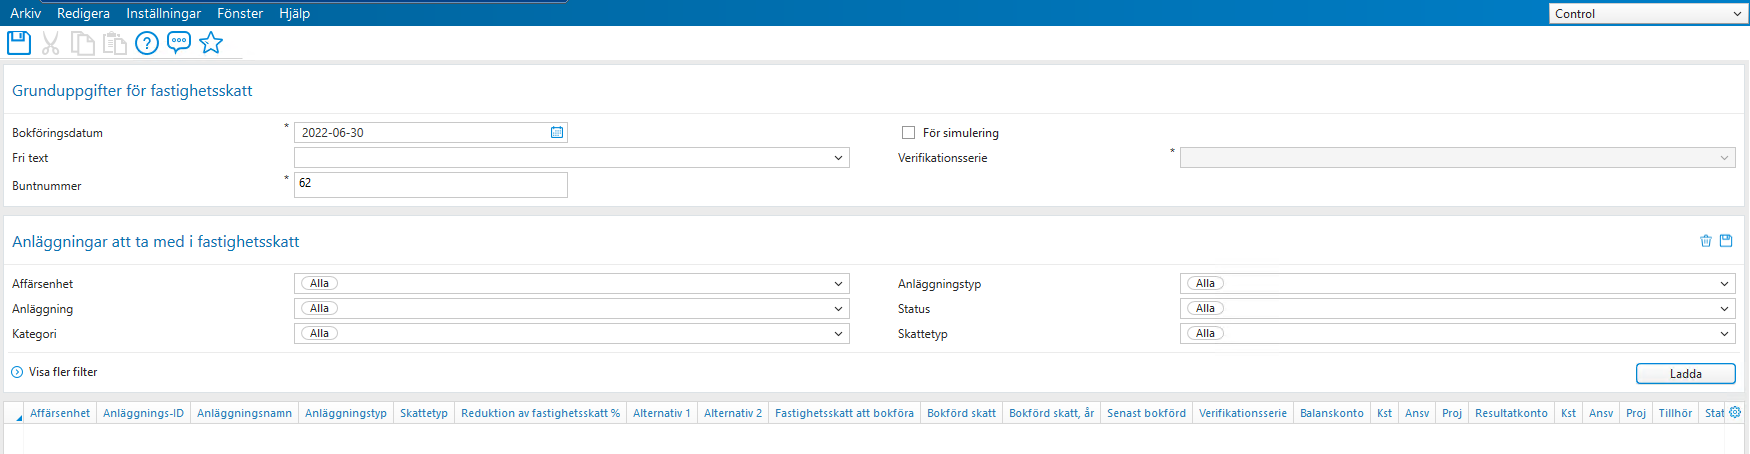The width and height of the screenshot is (1750, 454).
Task: Click the Resultatkonto column header
Action: (1511, 413)
